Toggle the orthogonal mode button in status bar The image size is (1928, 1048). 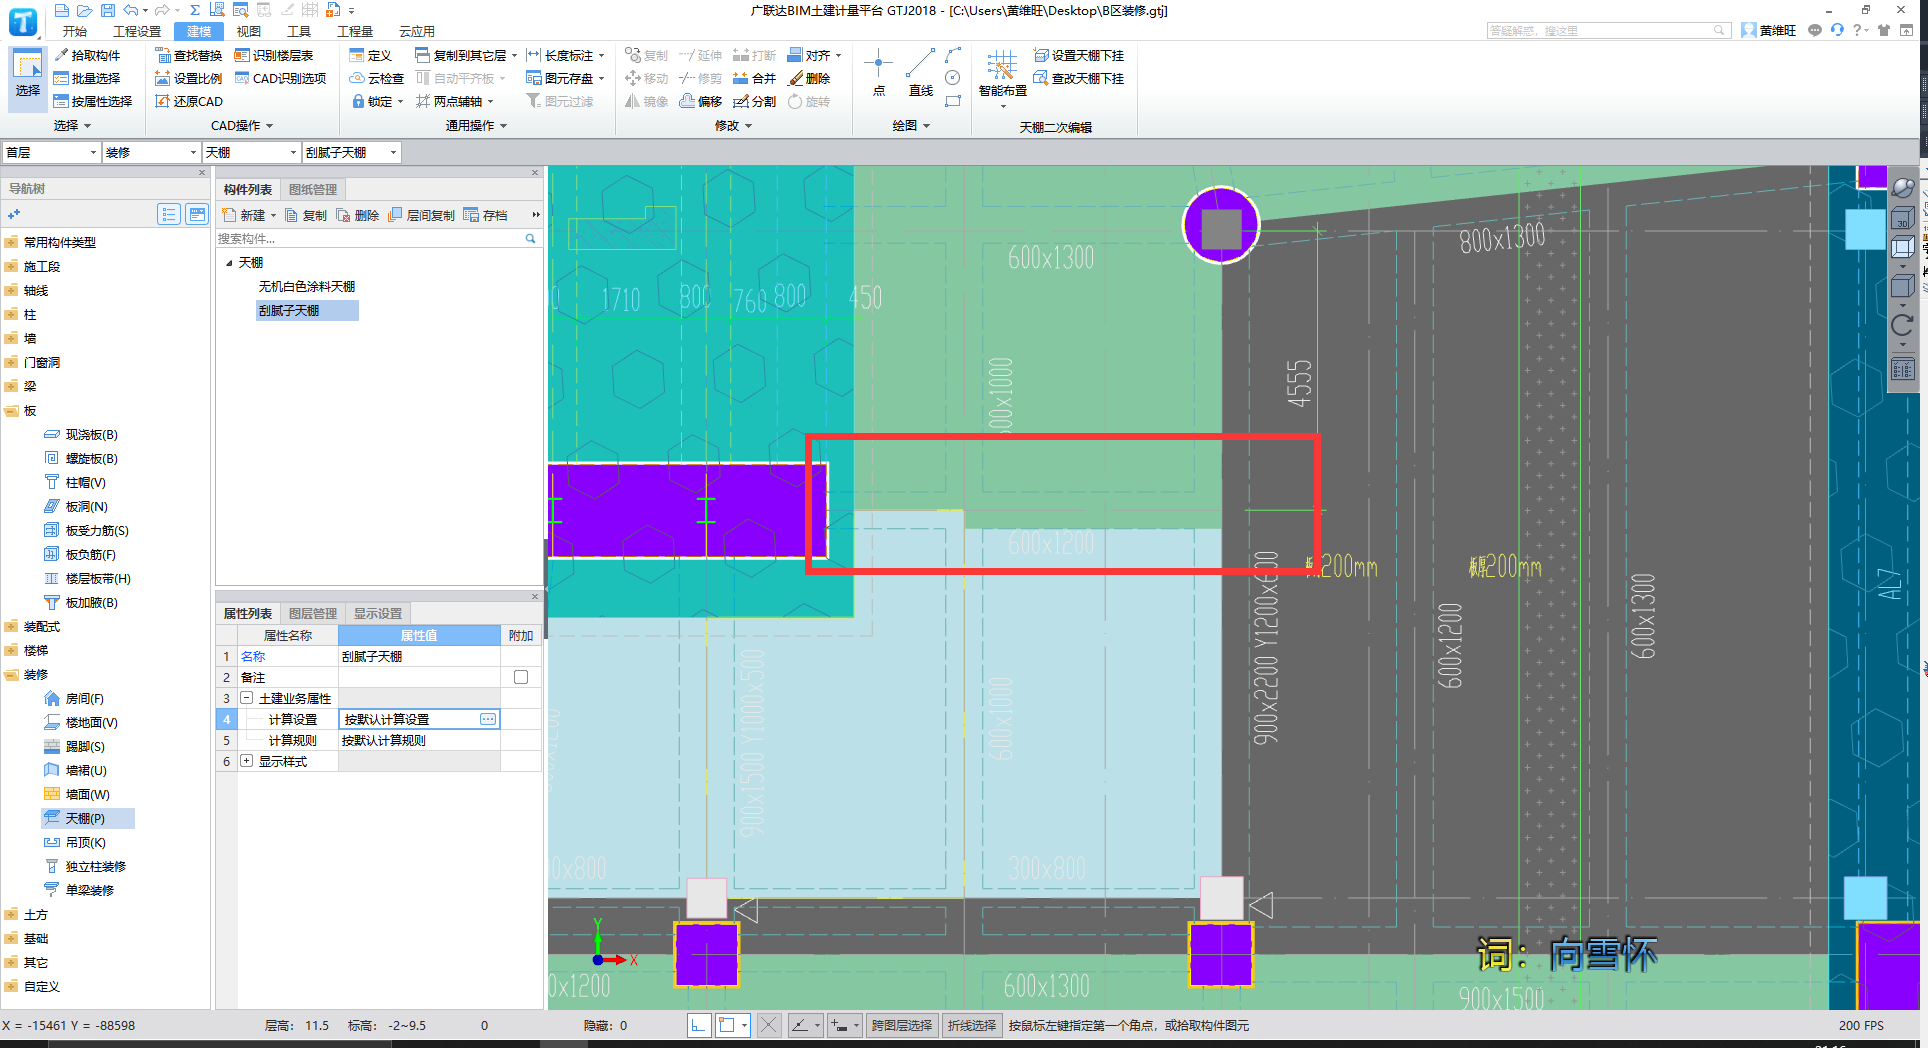pos(699,1025)
